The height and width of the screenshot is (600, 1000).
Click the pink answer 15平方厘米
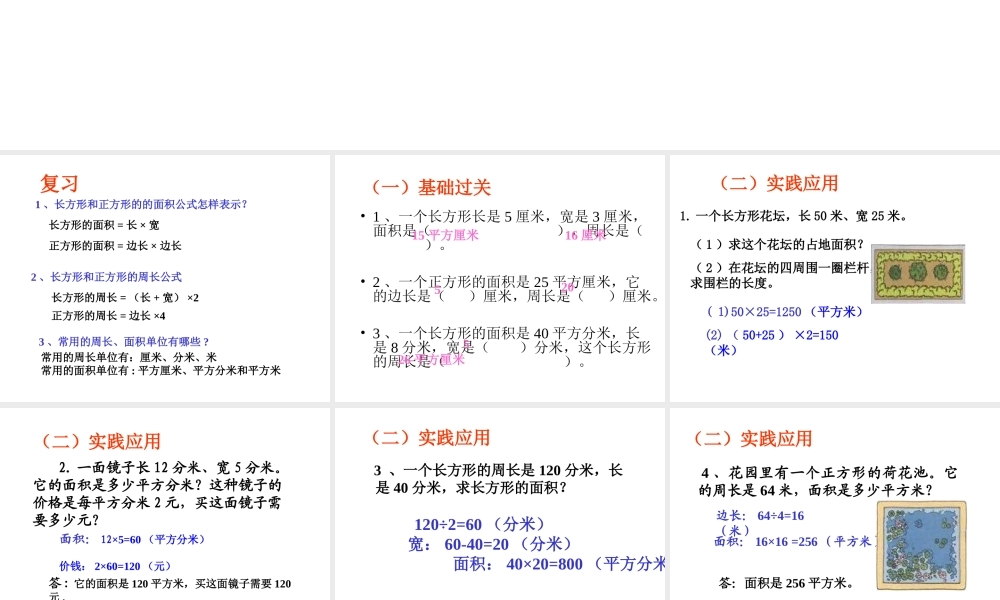443,236
